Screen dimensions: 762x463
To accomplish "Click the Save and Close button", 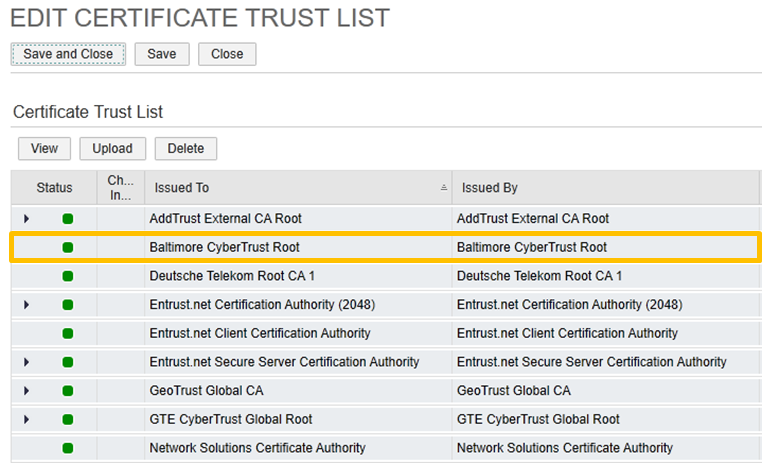I will pos(68,54).
